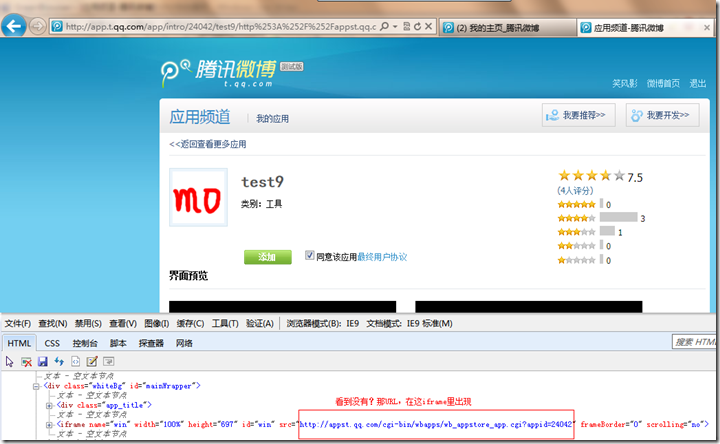Open the address bar dropdown arrow

(x=395, y=27)
